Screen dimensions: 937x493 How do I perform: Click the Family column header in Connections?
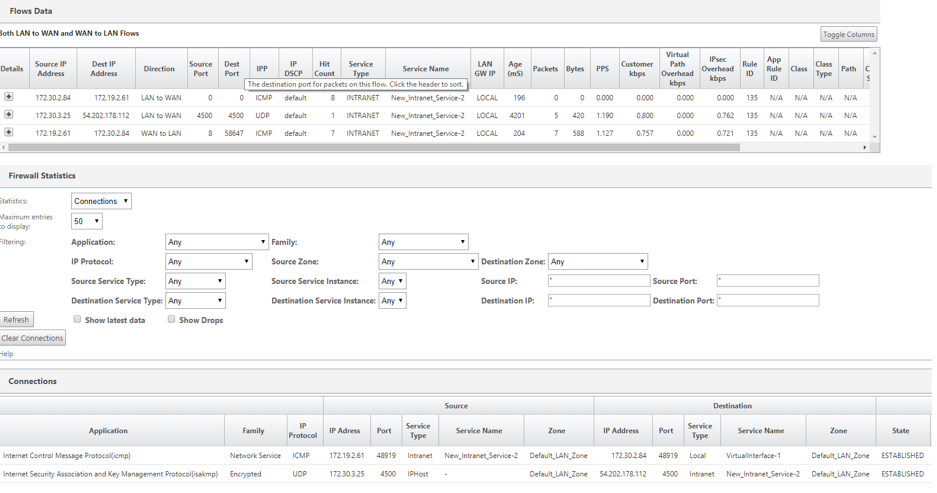253,430
